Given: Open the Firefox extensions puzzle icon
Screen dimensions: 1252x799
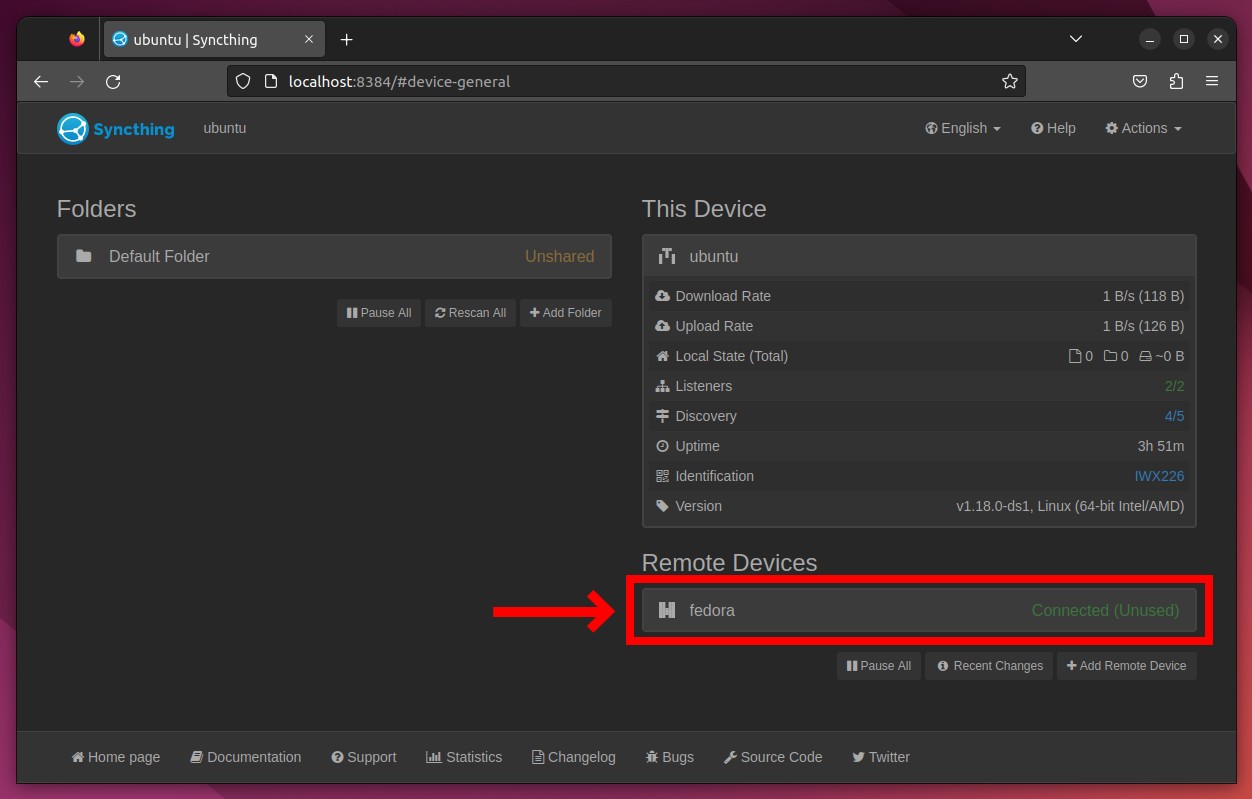Looking at the screenshot, I should pos(1176,81).
